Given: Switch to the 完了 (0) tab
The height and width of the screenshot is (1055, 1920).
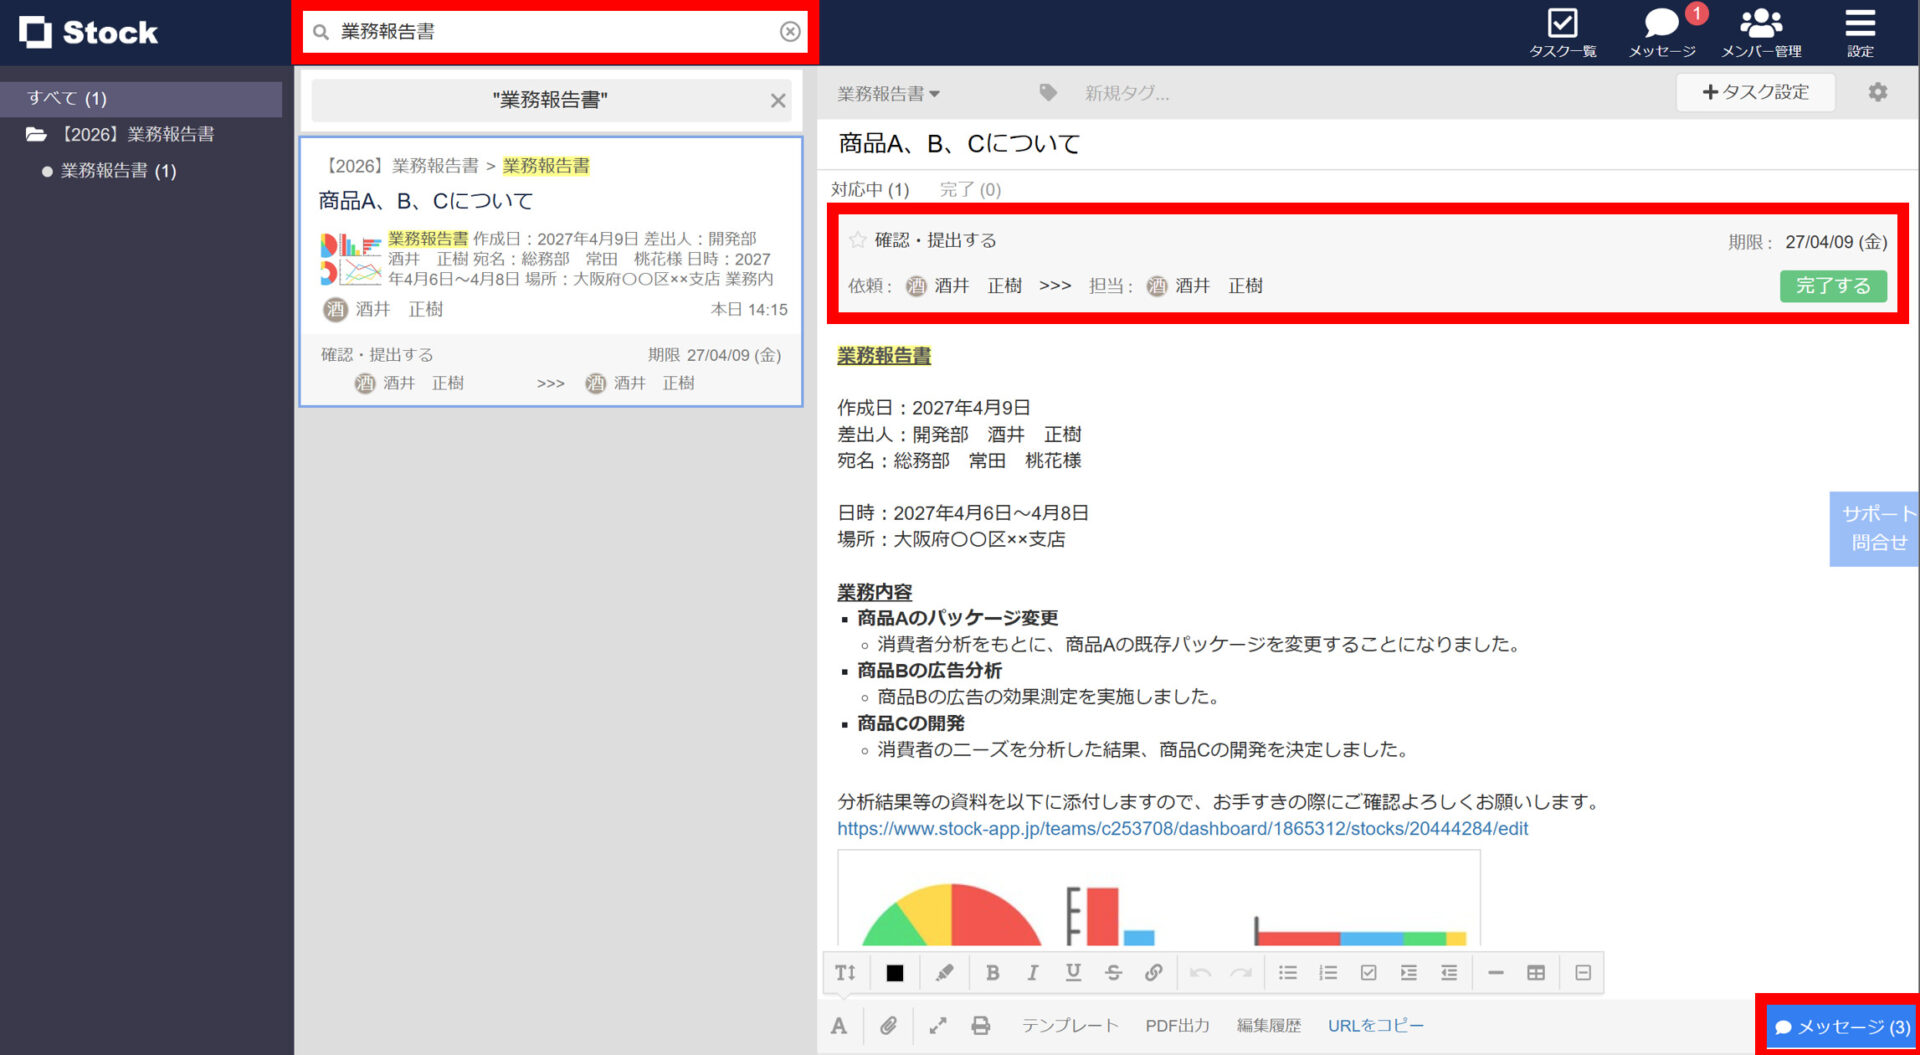Looking at the screenshot, I should [968, 189].
